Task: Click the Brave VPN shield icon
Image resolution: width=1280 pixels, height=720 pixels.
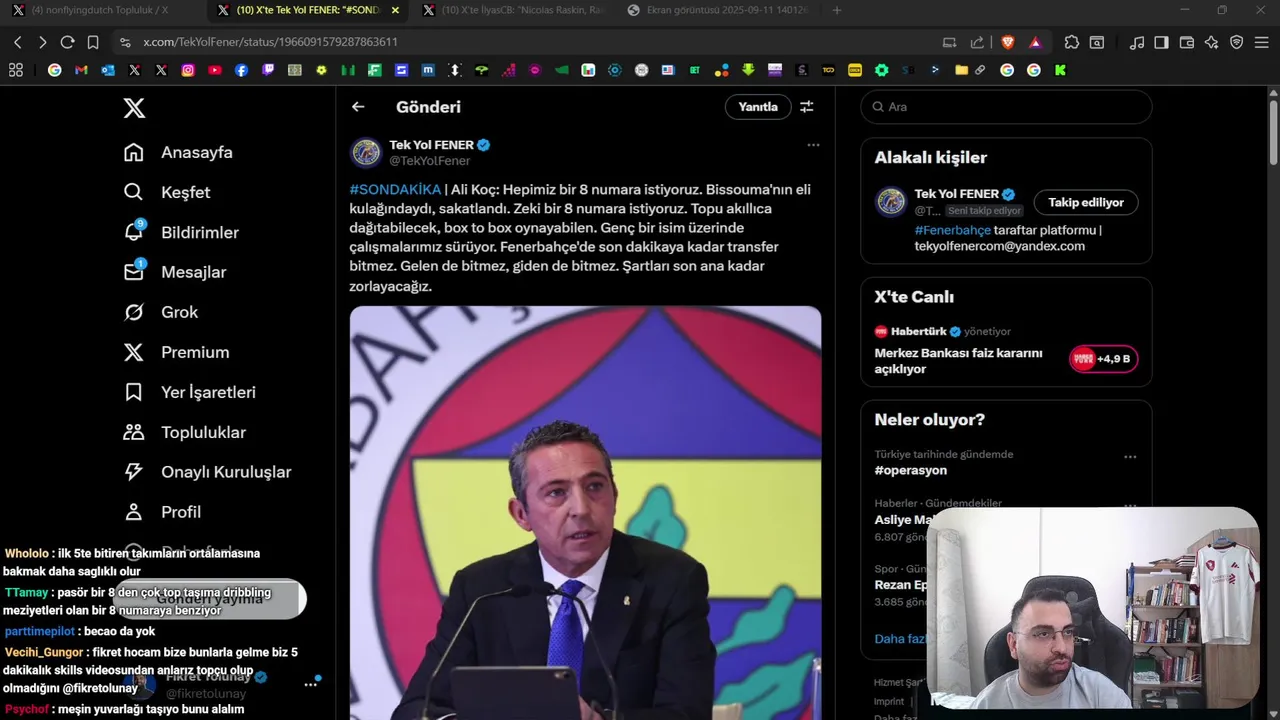Action: tap(1237, 42)
